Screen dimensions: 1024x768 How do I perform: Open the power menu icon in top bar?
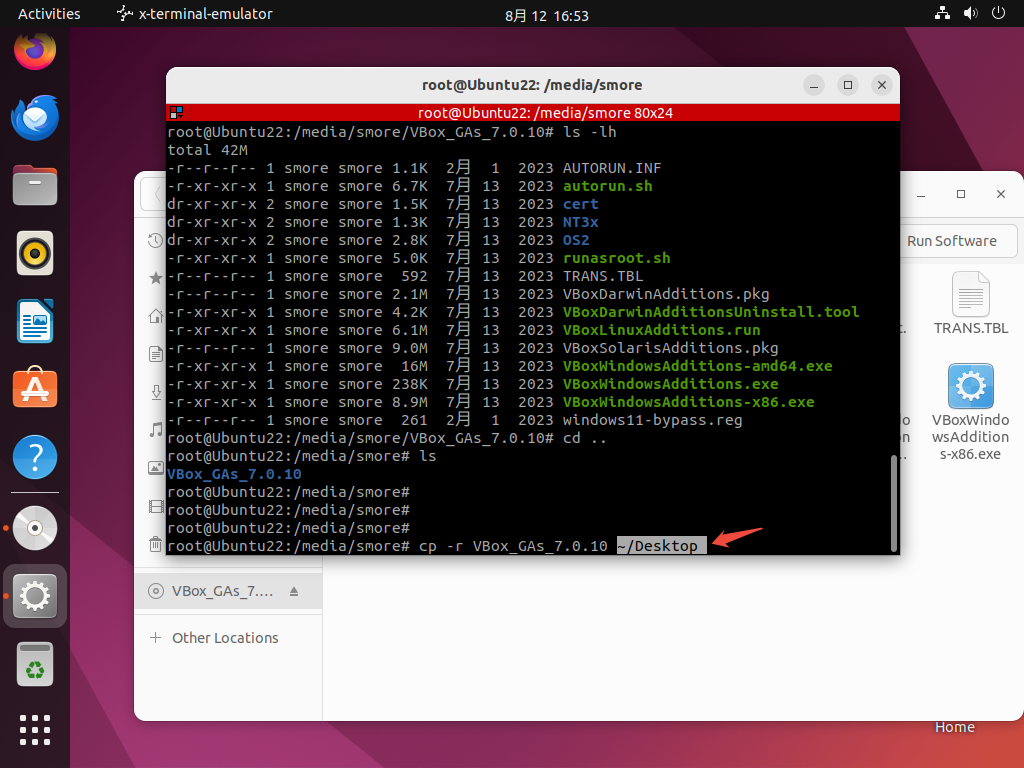click(998, 13)
